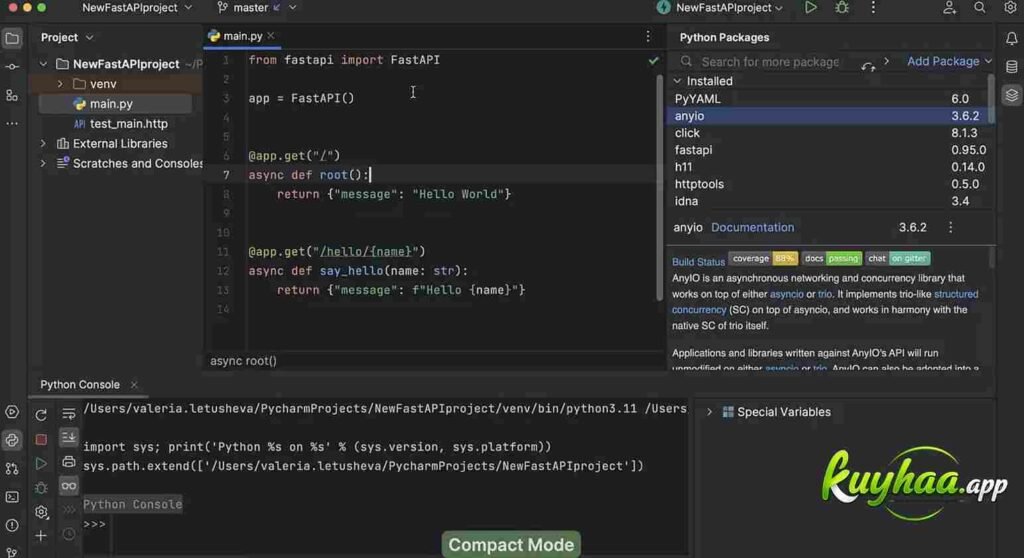The width and height of the screenshot is (1024, 558).
Task: Open Problems tool window icon
Action: [12, 525]
